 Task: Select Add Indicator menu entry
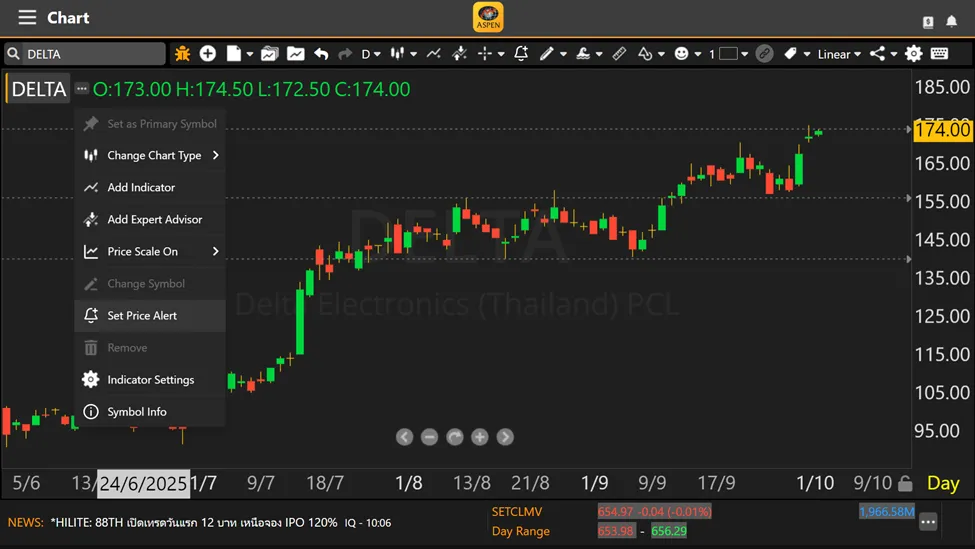tap(141, 187)
